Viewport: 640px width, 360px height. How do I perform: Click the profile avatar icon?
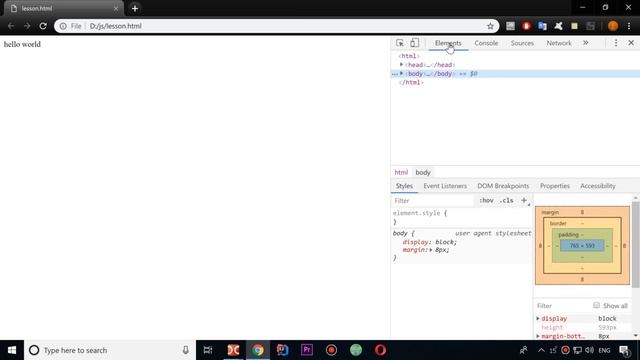click(x=613, y=26)
